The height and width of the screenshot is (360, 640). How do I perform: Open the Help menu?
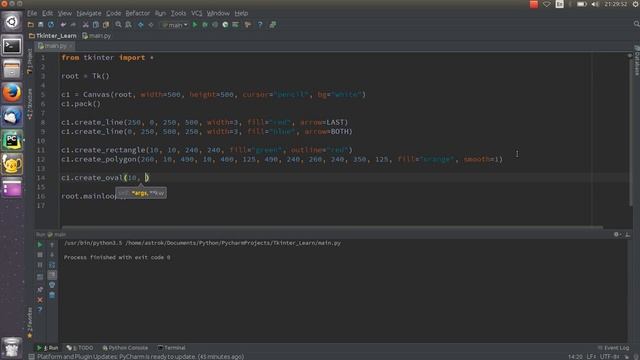[241, 13]
